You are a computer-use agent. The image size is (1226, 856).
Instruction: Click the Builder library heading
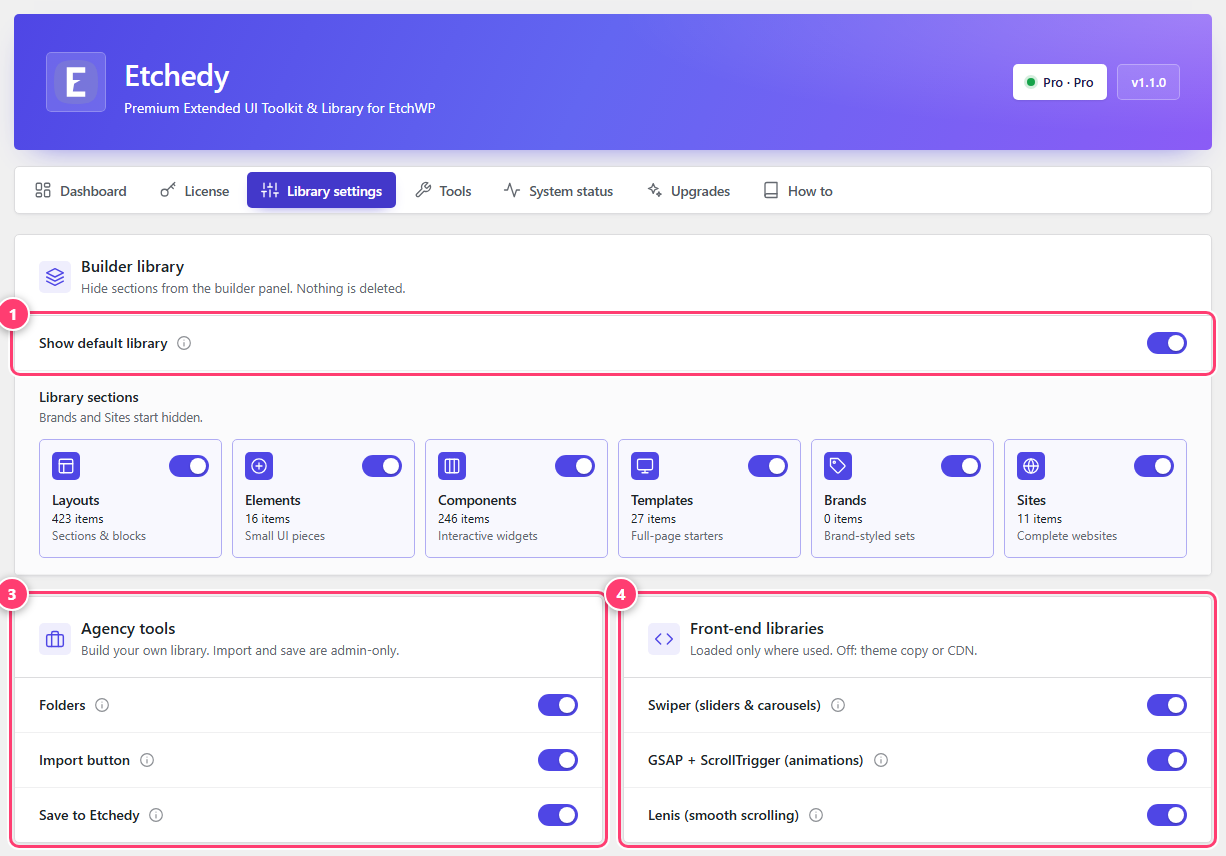point(133,267)
